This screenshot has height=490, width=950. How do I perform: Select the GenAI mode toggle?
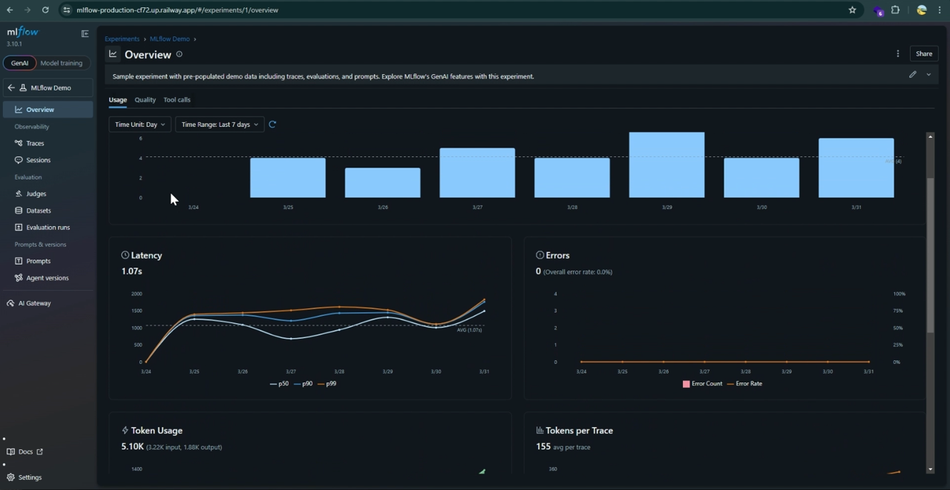click(x=19, y=63)
